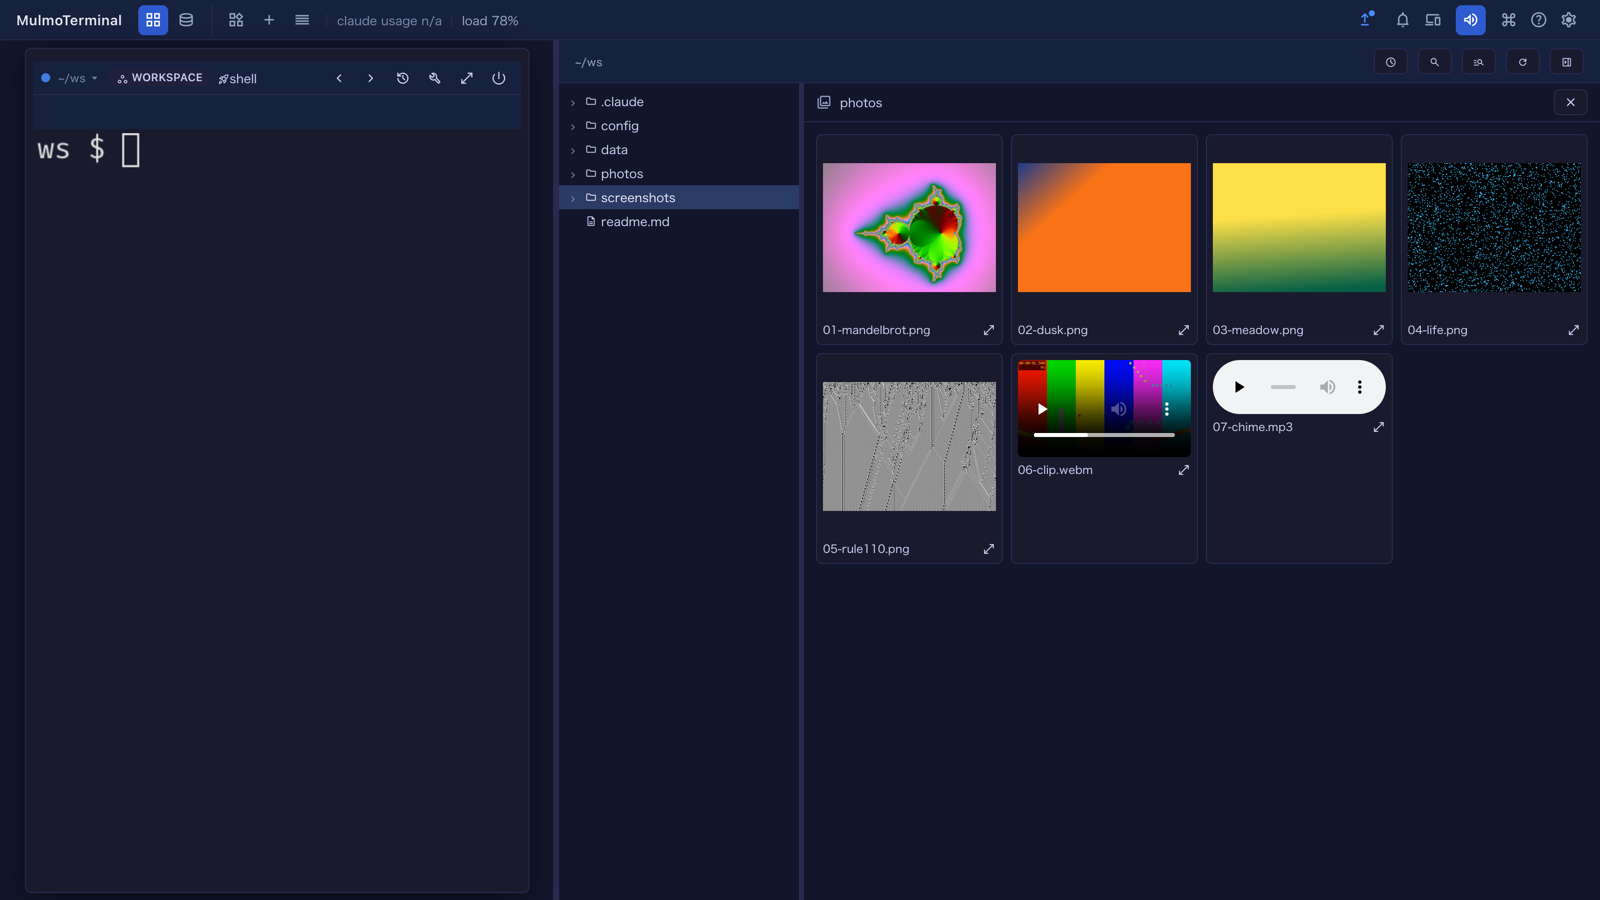
Task: Open the wrench tools icon in terminal header
Action: pos(435,78)
